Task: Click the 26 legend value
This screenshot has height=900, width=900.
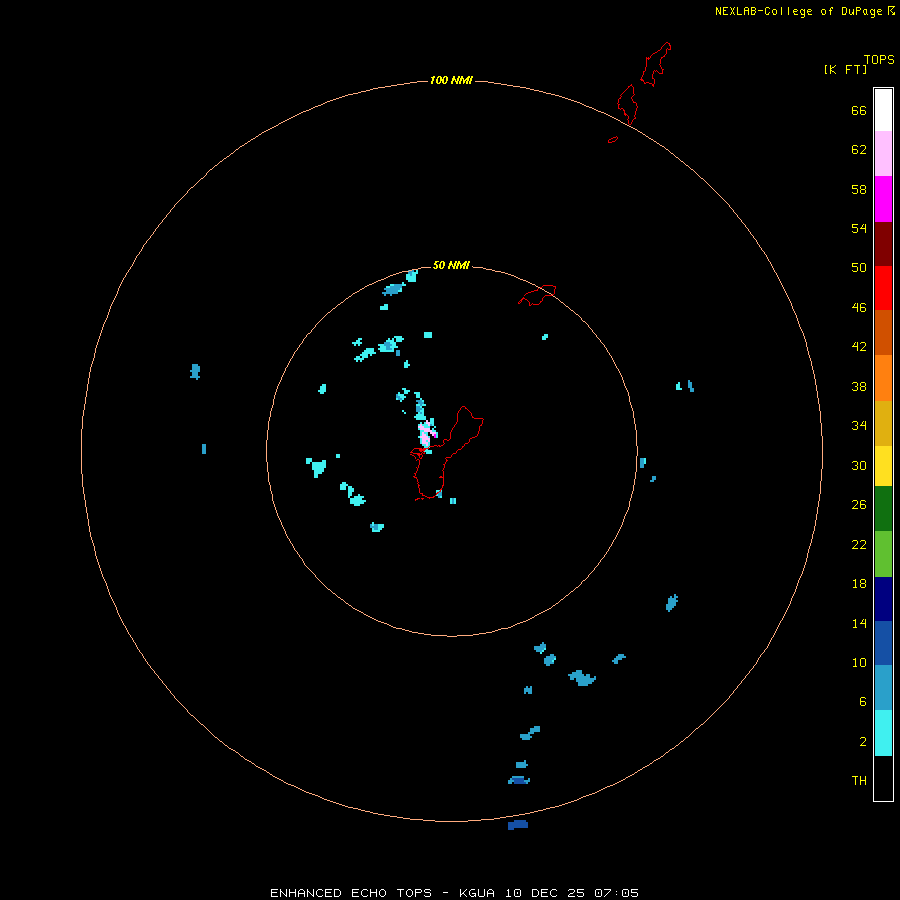Action: (x=859, y=505)
